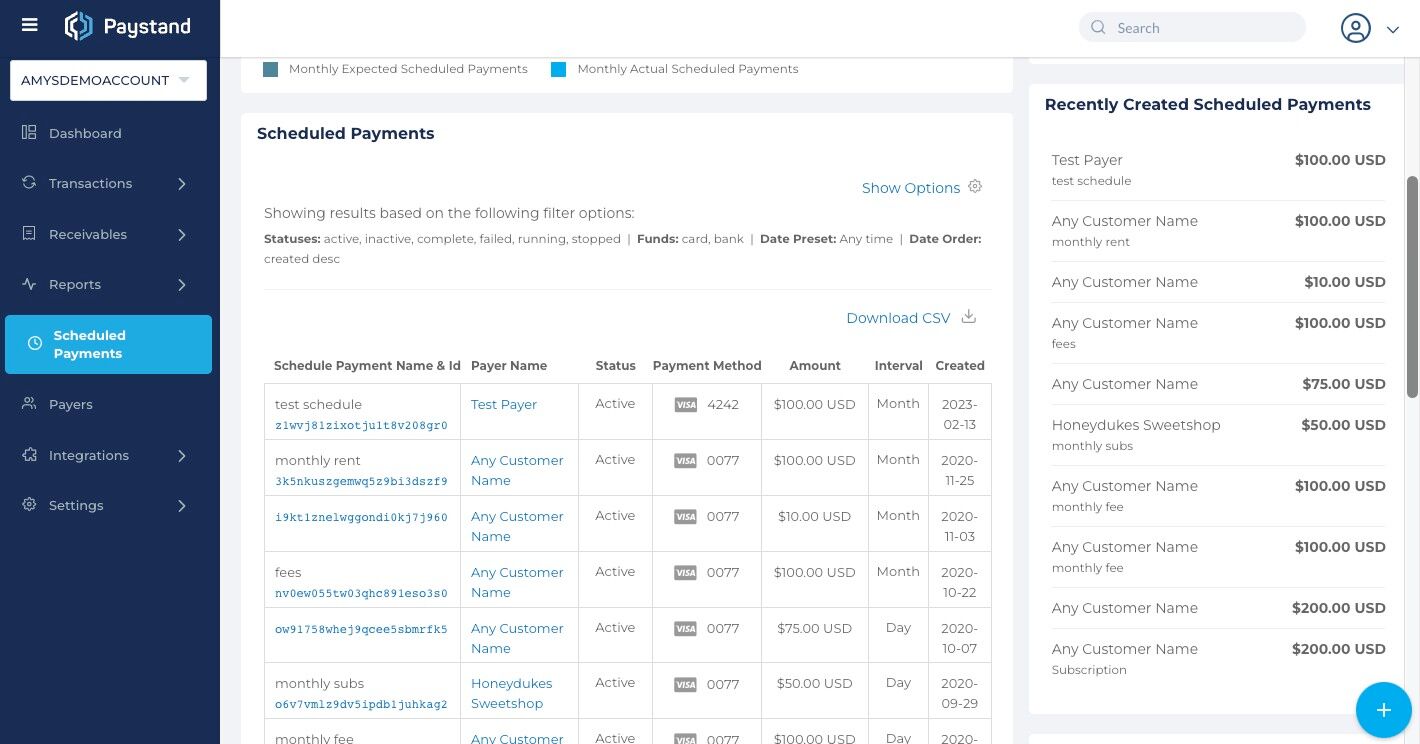The height and width of the screenshot is (744, 1420).
Task: Select Scheduled Payments in the sidebar
Action: click(x=108, y=344)
